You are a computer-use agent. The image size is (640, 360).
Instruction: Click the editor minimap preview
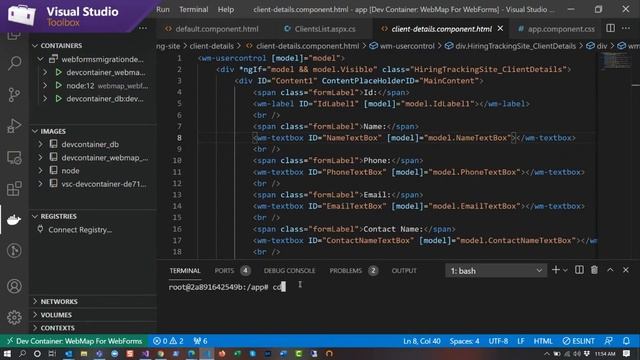(615, 61)
